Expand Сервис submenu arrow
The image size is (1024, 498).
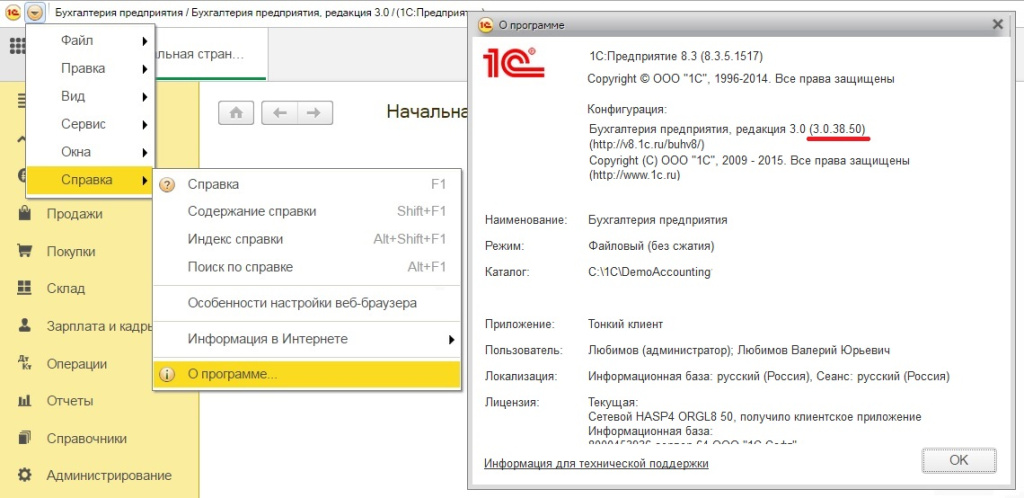(144, 124)
